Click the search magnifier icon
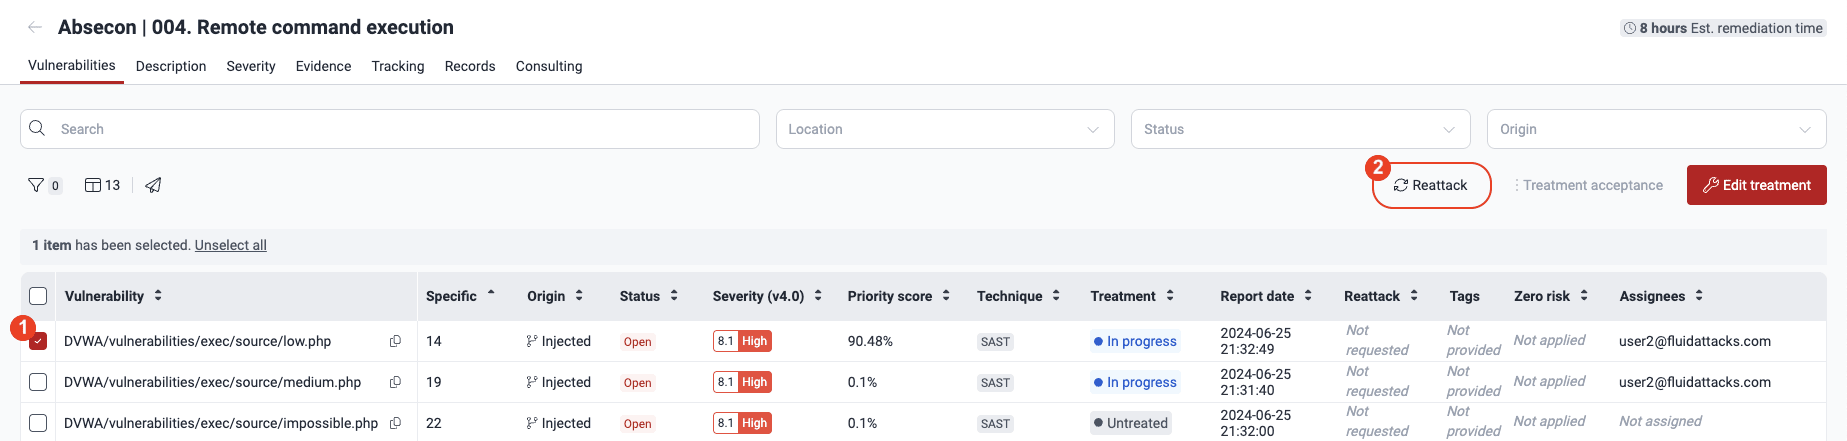Viewport: 1847px width, 441px height. click(37, 128)
